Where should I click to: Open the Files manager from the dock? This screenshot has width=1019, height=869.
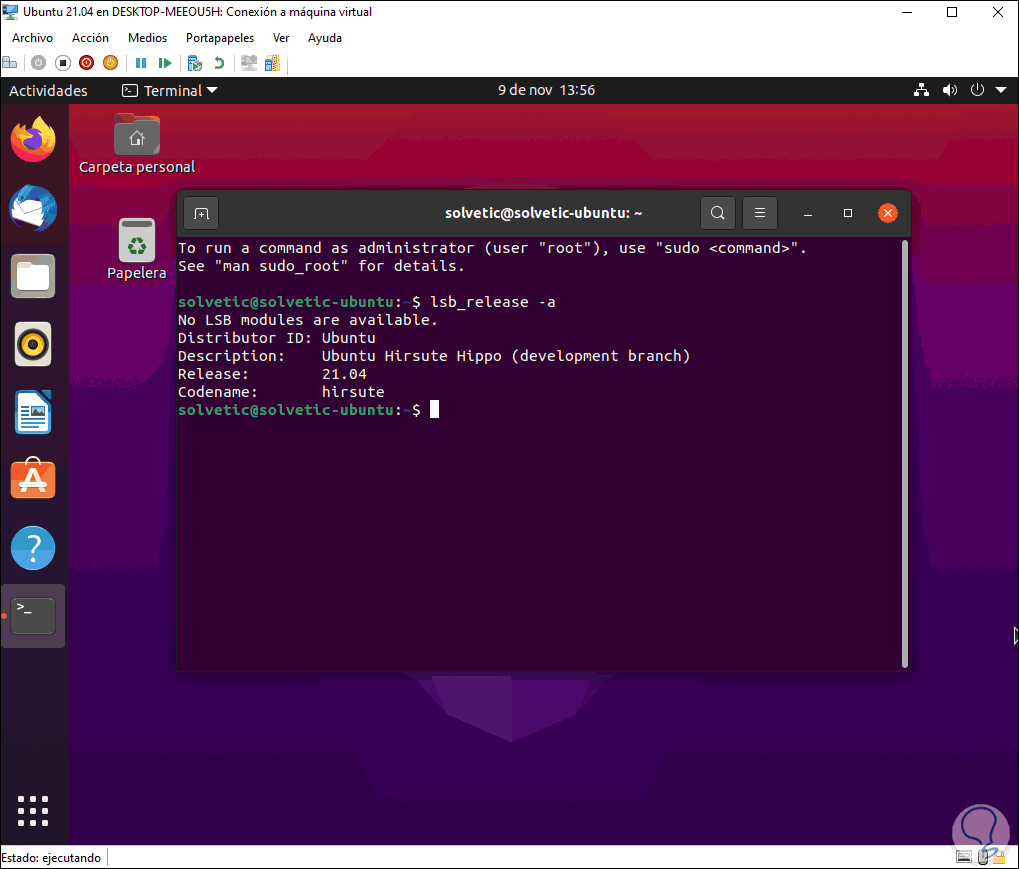(x=33, y=276)
